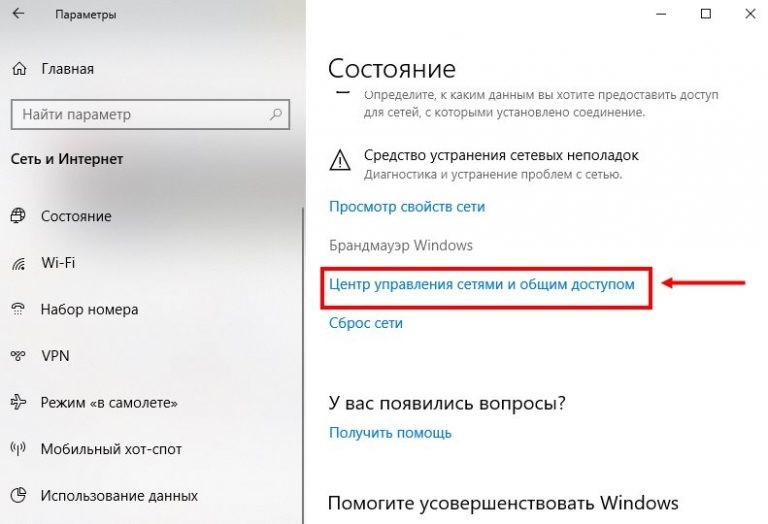Click the Сеть и Интернет heading

(67, 159)
